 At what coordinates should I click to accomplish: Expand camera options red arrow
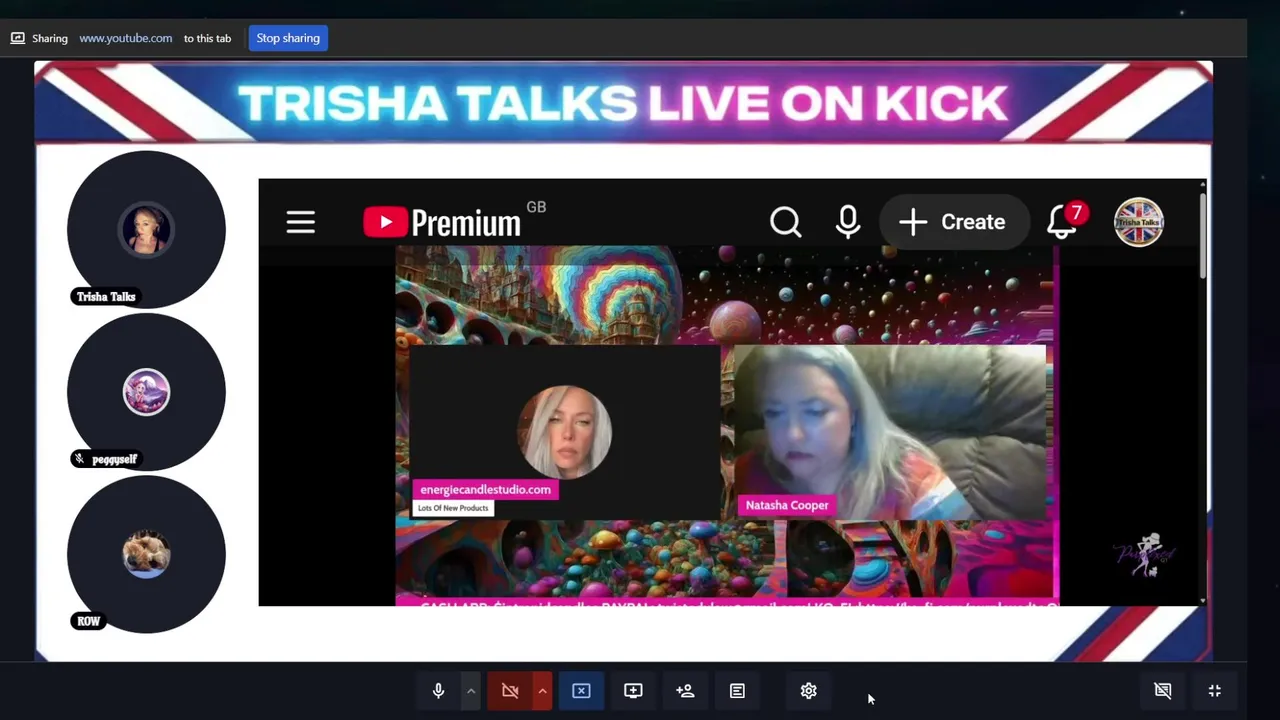tap(542, 691)
